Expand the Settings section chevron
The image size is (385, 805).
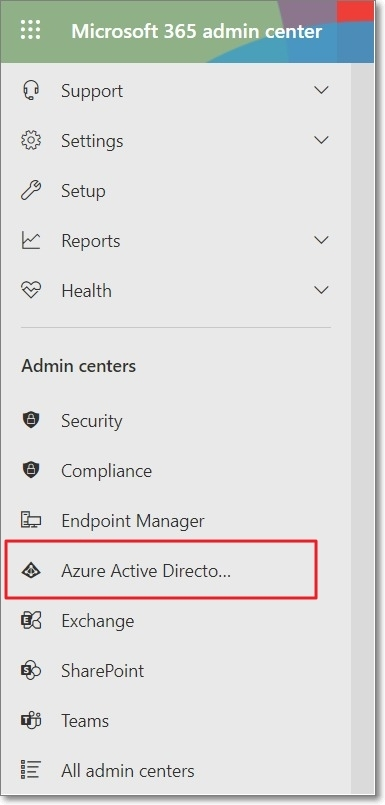click(x=321, y=140)
